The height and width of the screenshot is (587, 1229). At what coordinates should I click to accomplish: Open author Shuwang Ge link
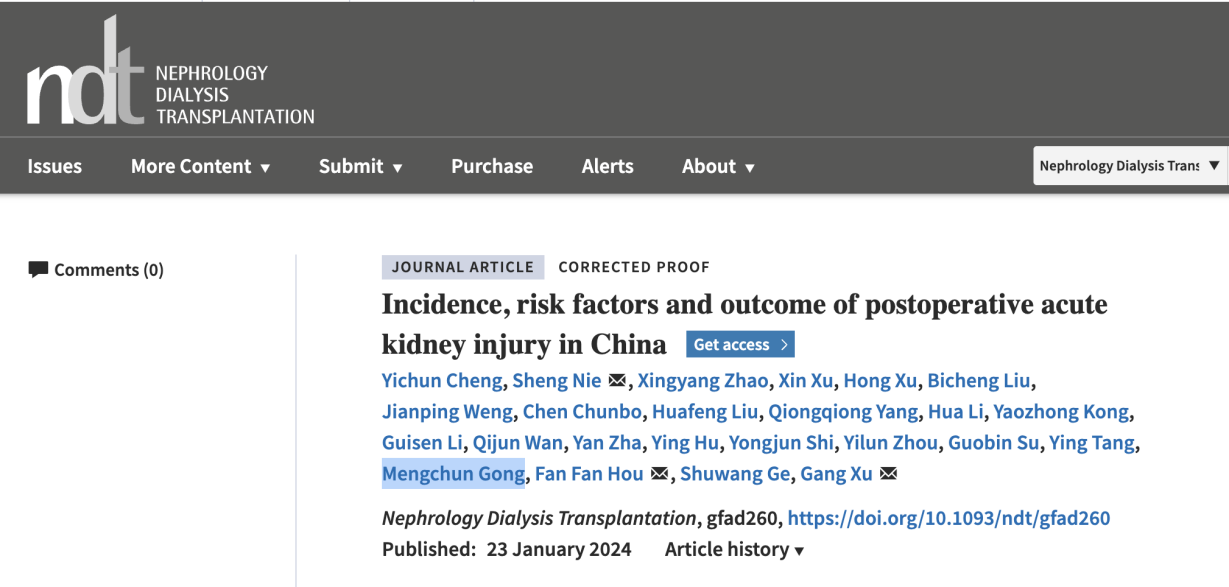[735, 474]
